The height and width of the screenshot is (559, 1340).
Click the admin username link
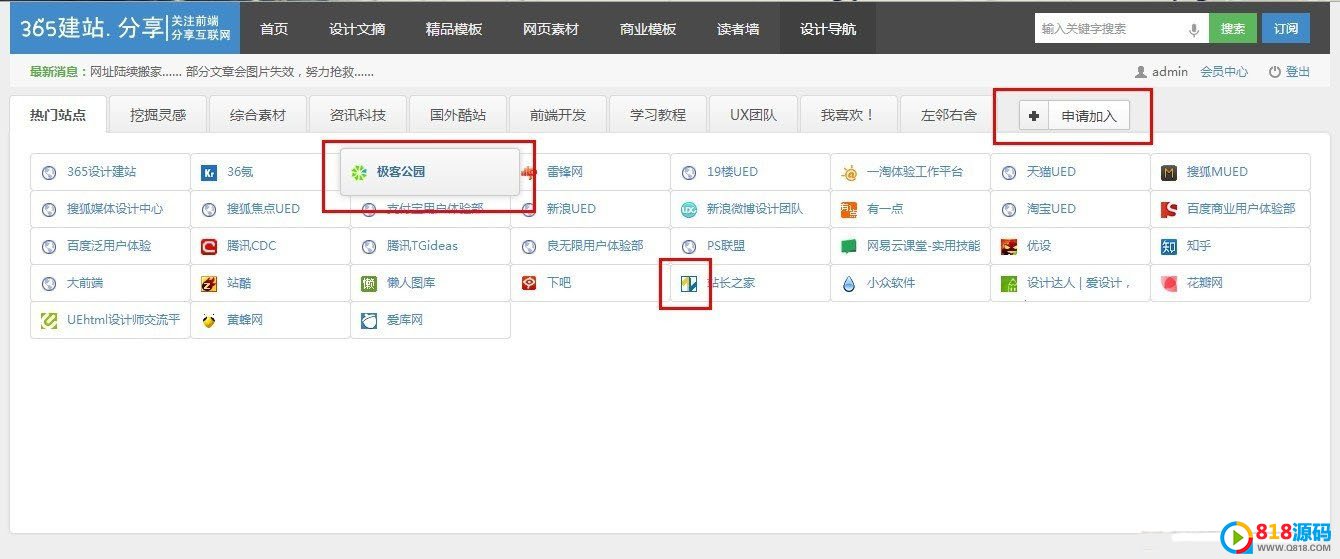1170,72
